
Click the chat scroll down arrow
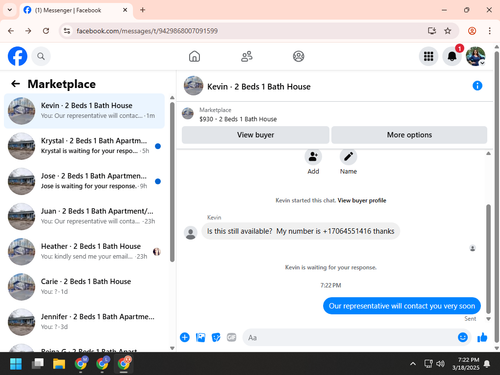click(488, 319)
